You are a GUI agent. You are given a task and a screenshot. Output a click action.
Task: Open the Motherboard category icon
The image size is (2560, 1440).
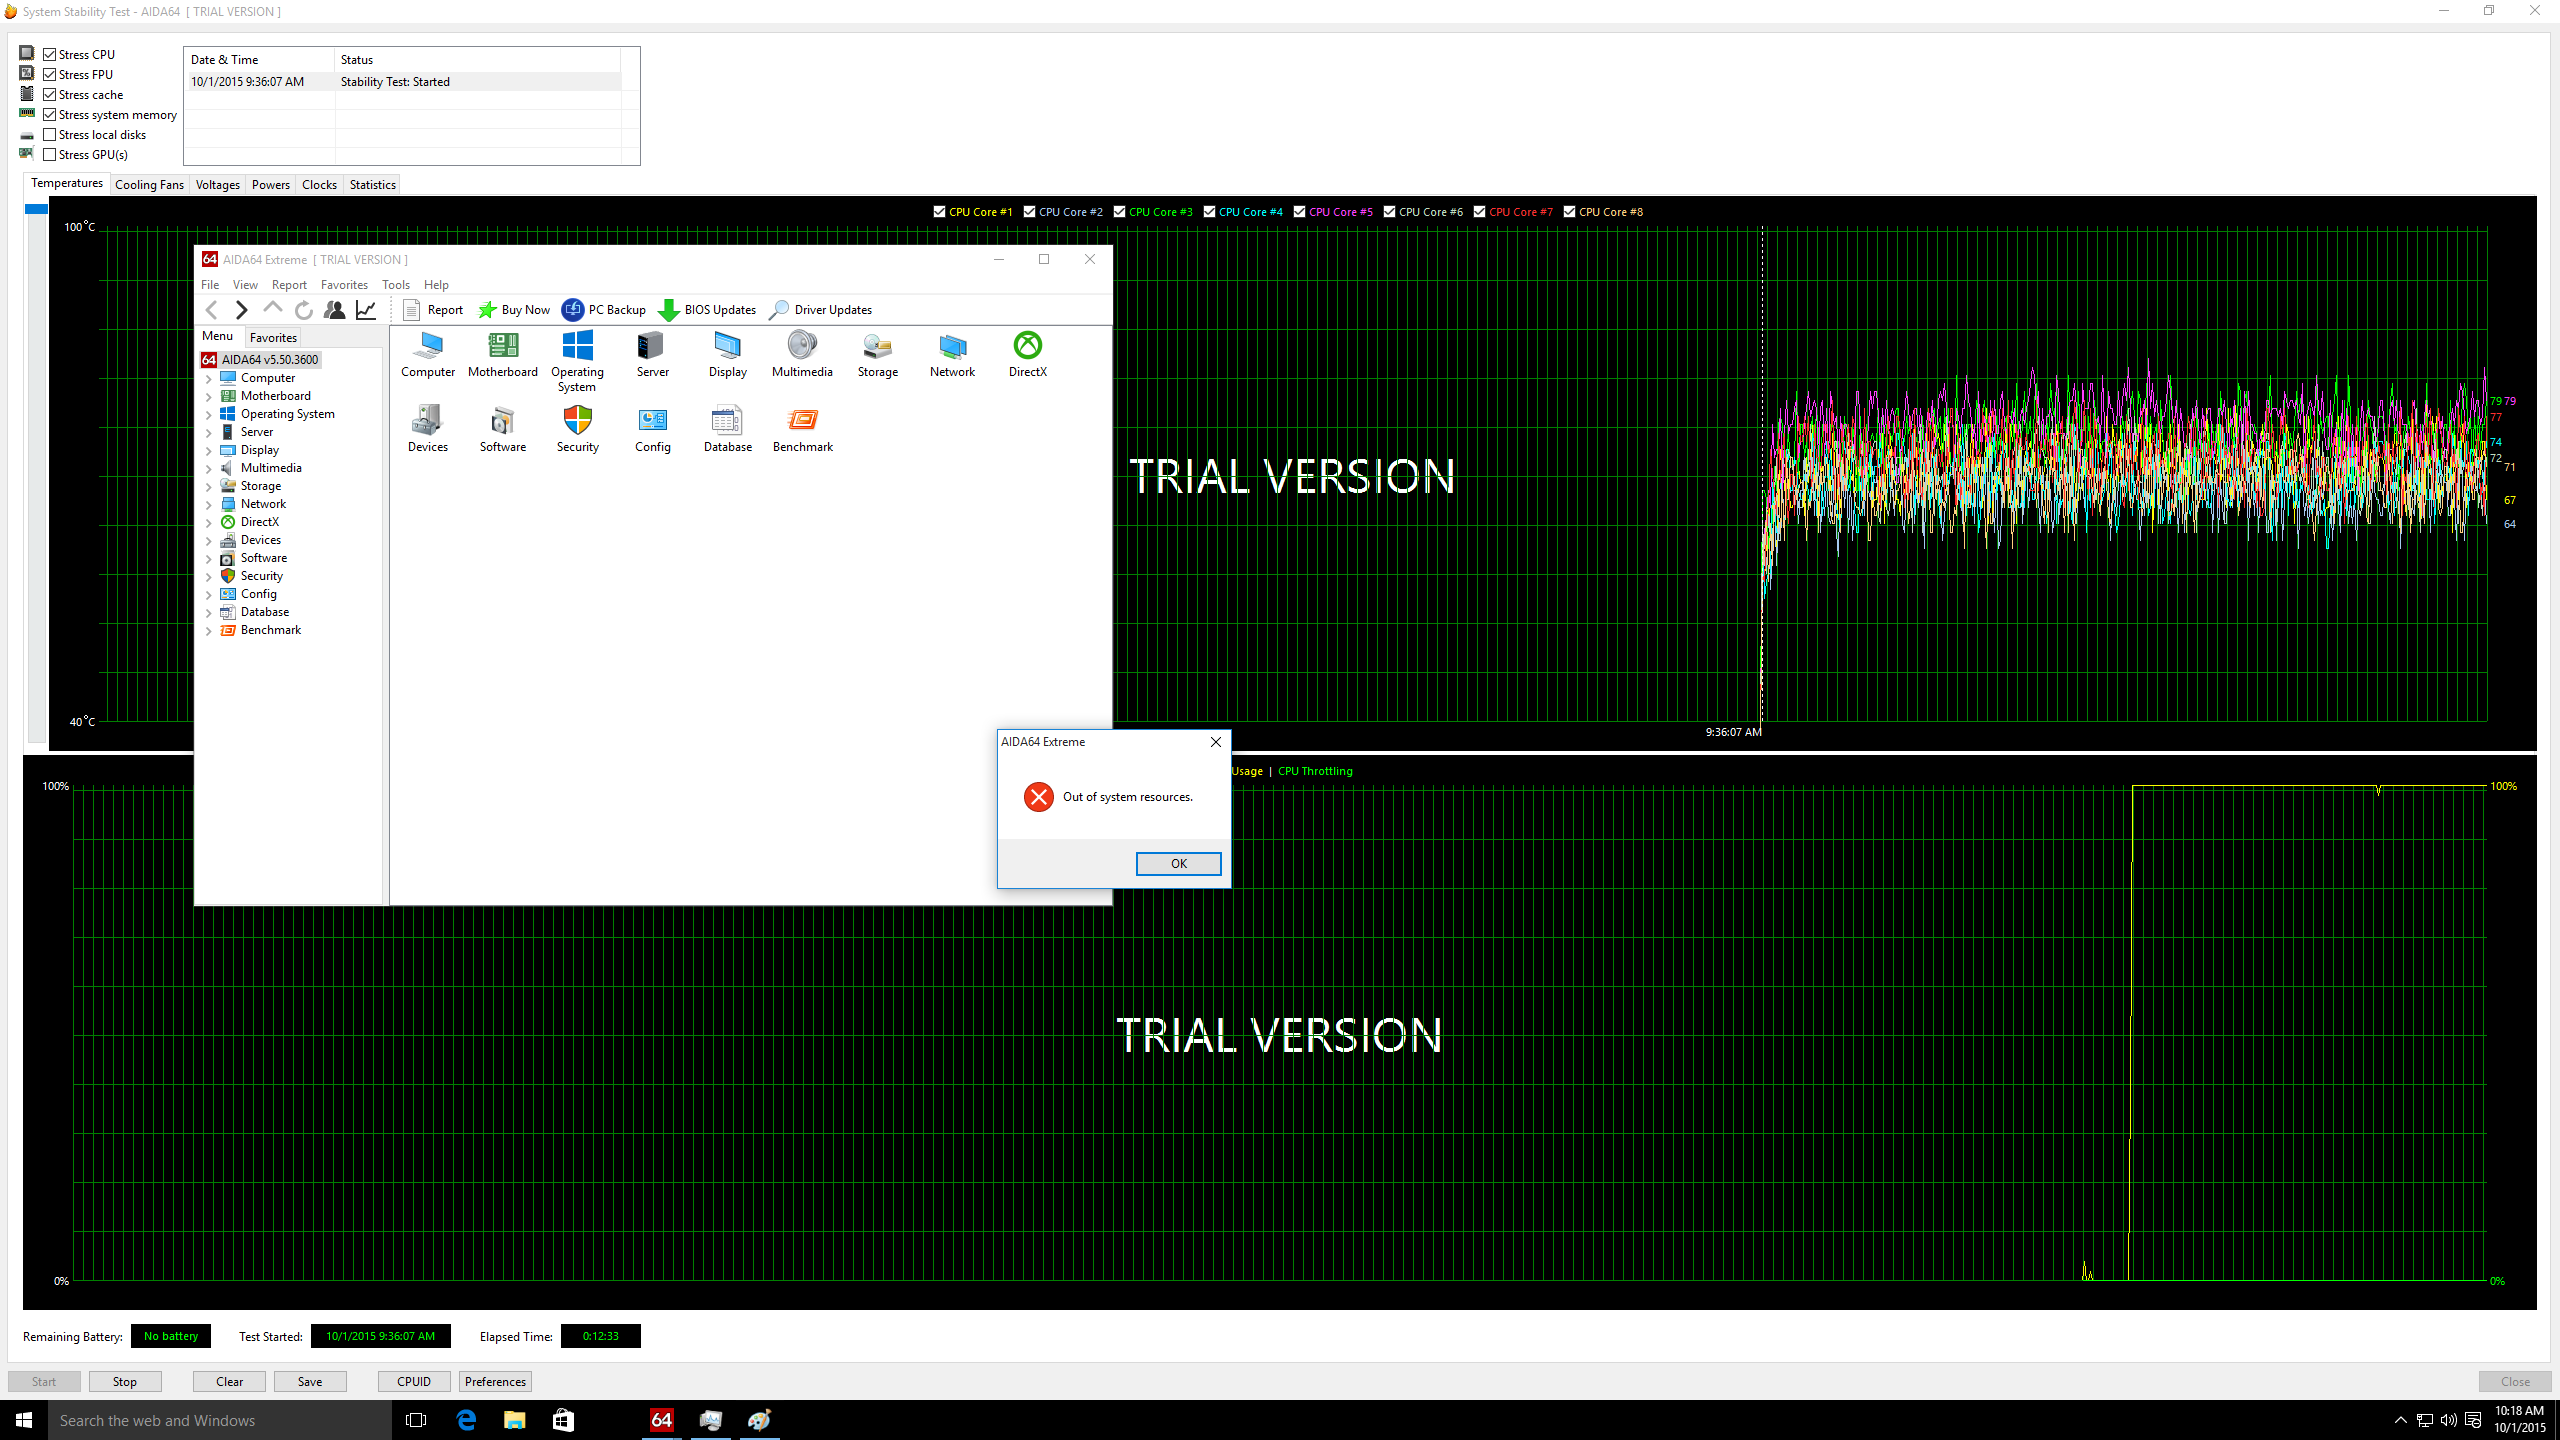pos(502,355)
